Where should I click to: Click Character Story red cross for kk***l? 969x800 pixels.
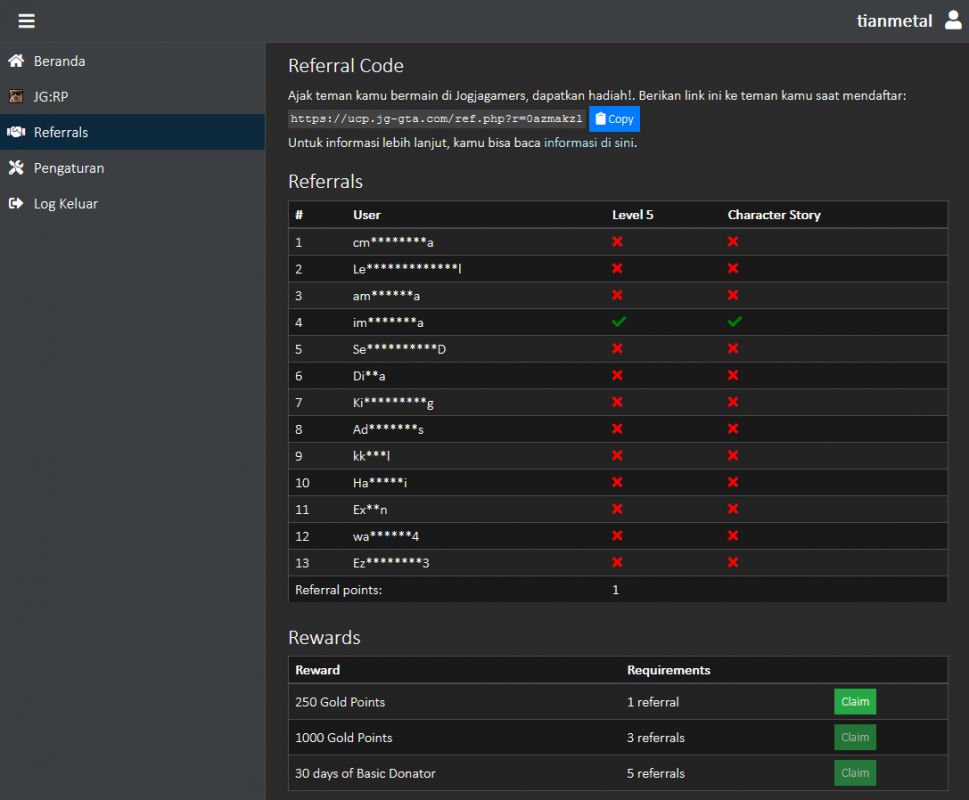pyautogui.click(x=733, y=455)
